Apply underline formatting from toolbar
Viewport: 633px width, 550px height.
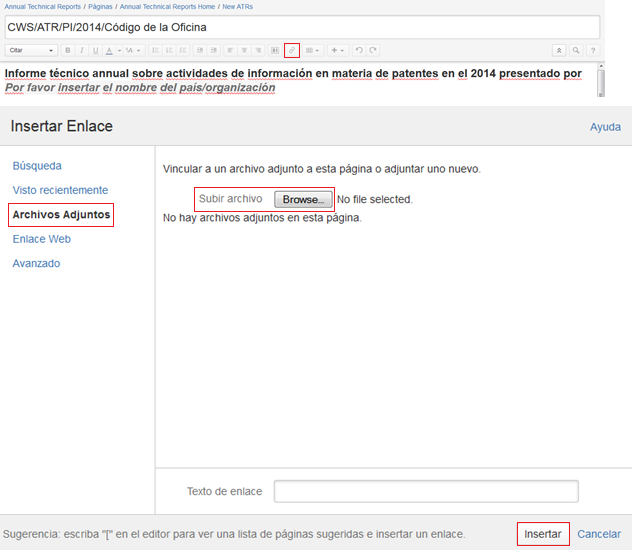95,50
